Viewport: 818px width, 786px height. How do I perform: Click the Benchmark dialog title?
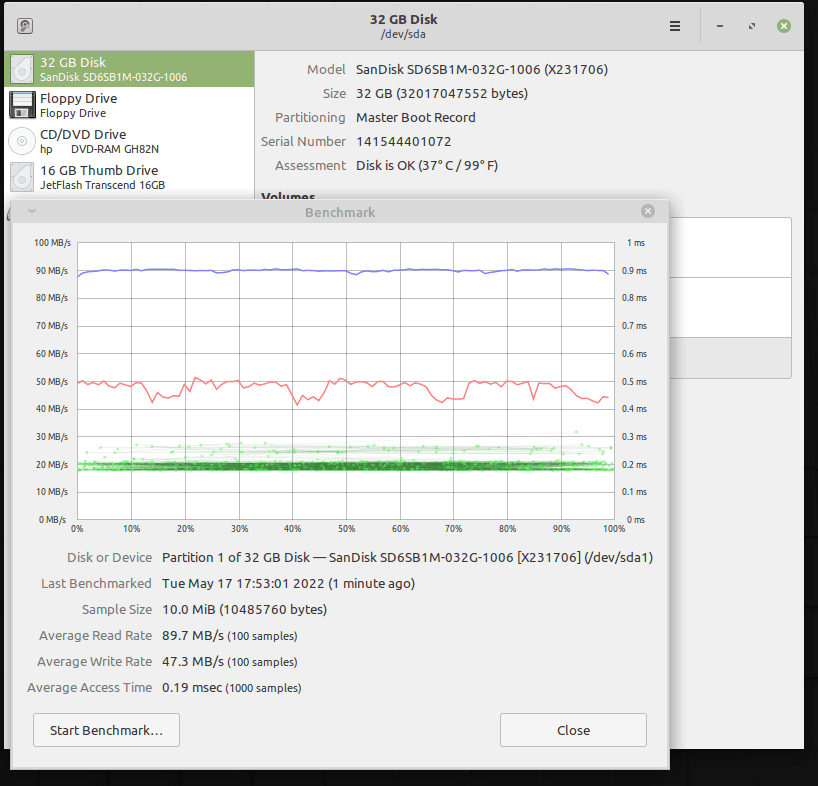340,212
